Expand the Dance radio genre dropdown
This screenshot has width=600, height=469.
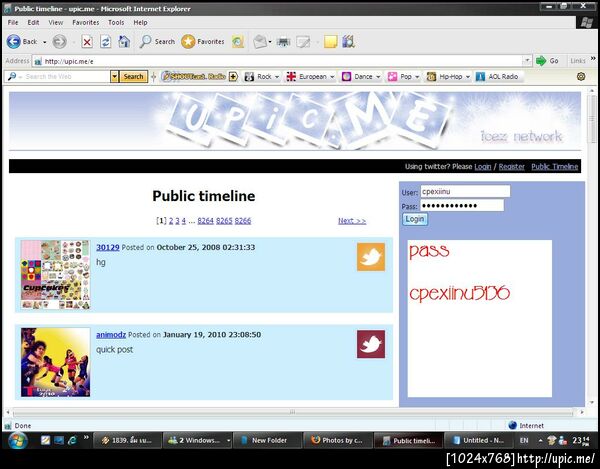tap(378, 77)
